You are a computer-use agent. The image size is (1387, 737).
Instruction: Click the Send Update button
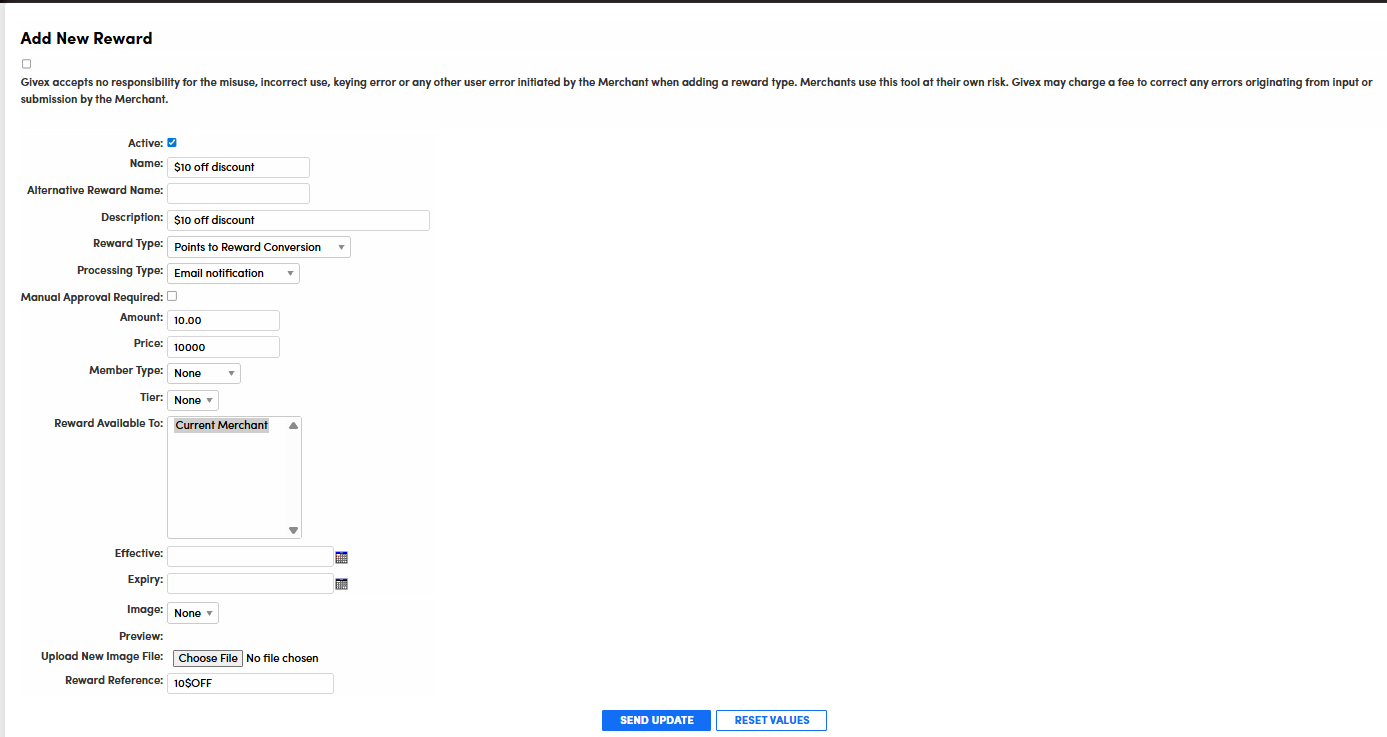click(x=656, y=720)
